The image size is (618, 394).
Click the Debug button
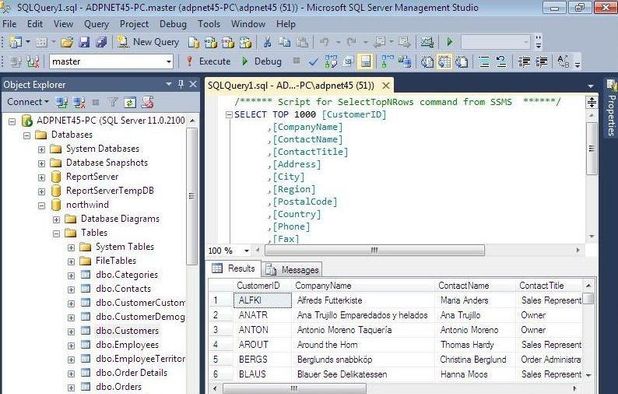[x=261, y=61]
